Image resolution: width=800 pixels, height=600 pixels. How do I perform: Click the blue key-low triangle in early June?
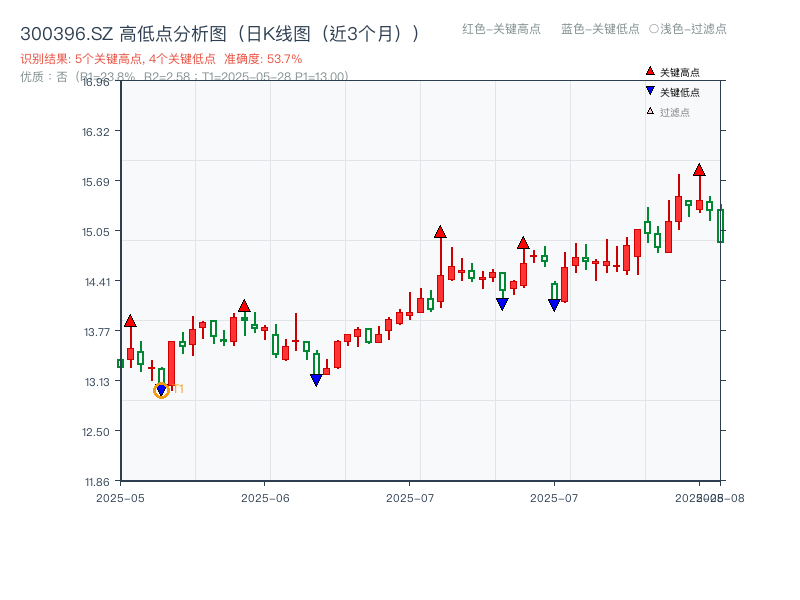pyautogui.click(x=317, y=379)
